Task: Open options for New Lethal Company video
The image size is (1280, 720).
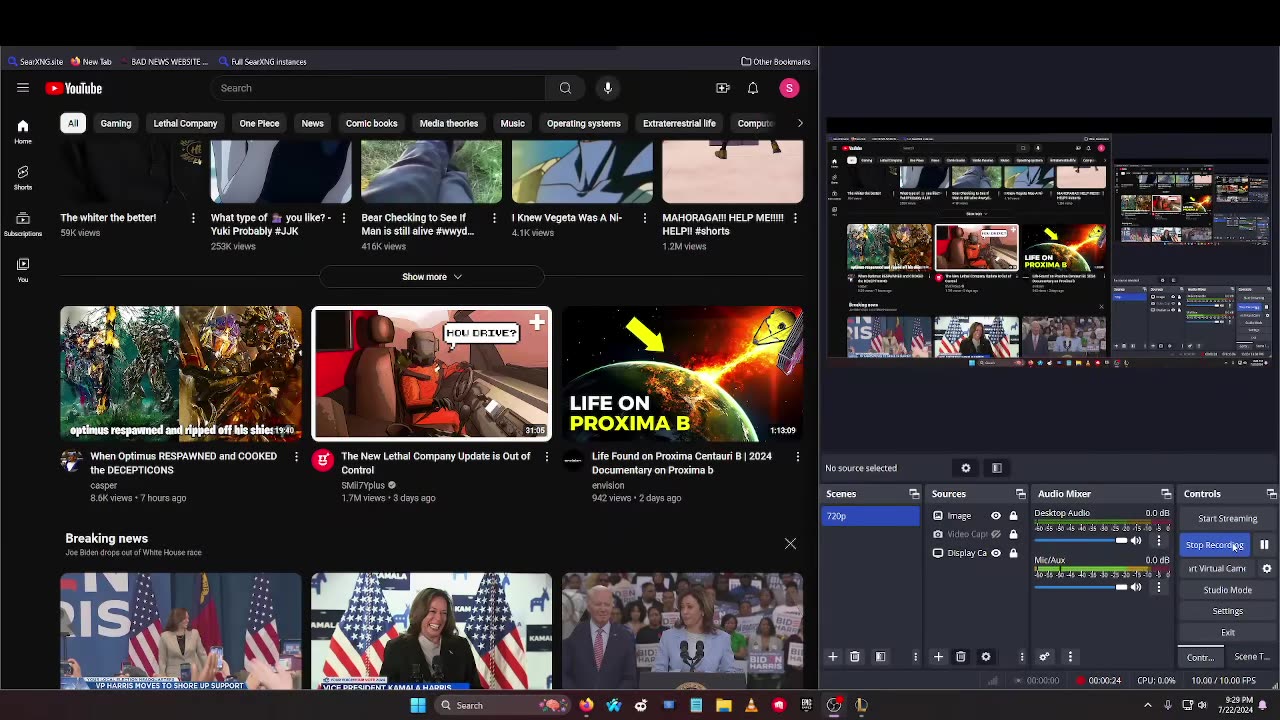Action: (x=546, y=457)
